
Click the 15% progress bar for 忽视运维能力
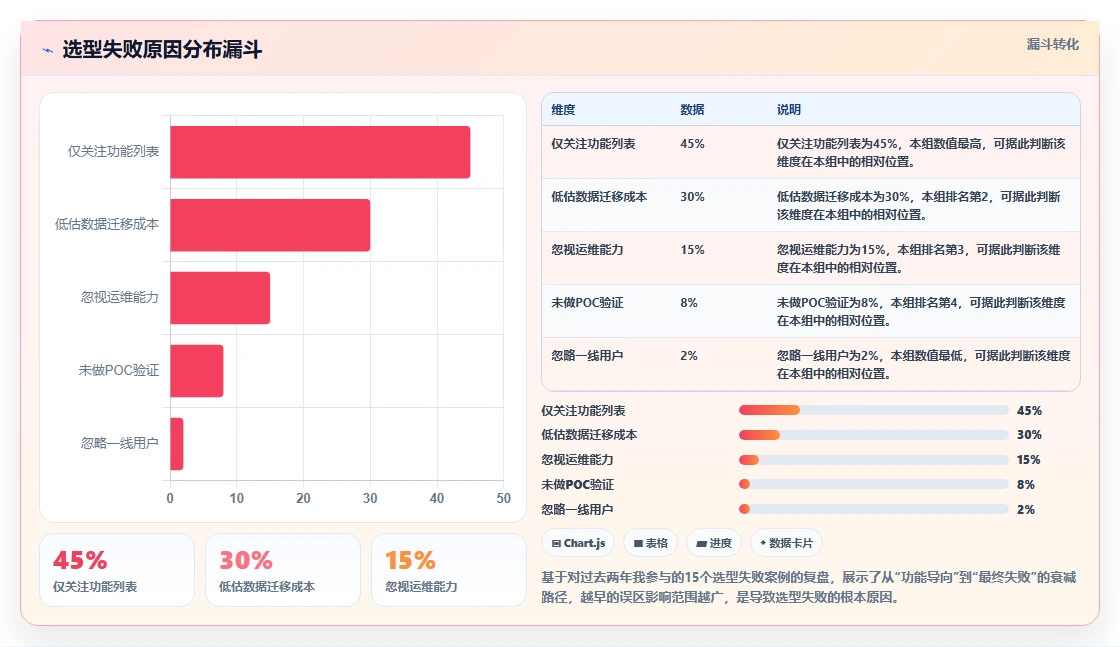pyautogui.click(x=873, y=460)
